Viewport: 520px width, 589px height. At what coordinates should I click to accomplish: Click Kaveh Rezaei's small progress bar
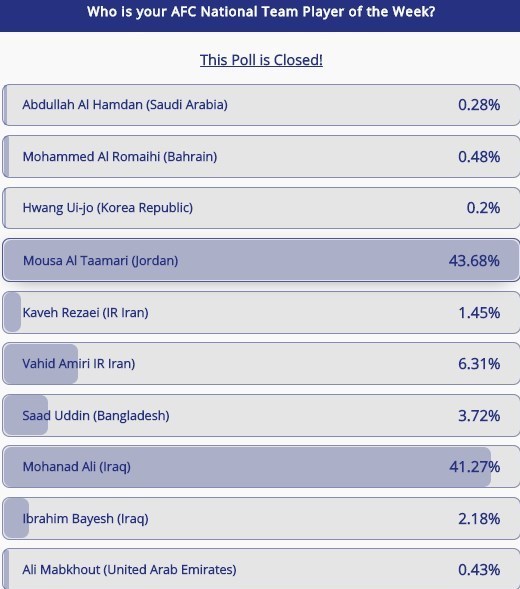(x=12, y=313)
